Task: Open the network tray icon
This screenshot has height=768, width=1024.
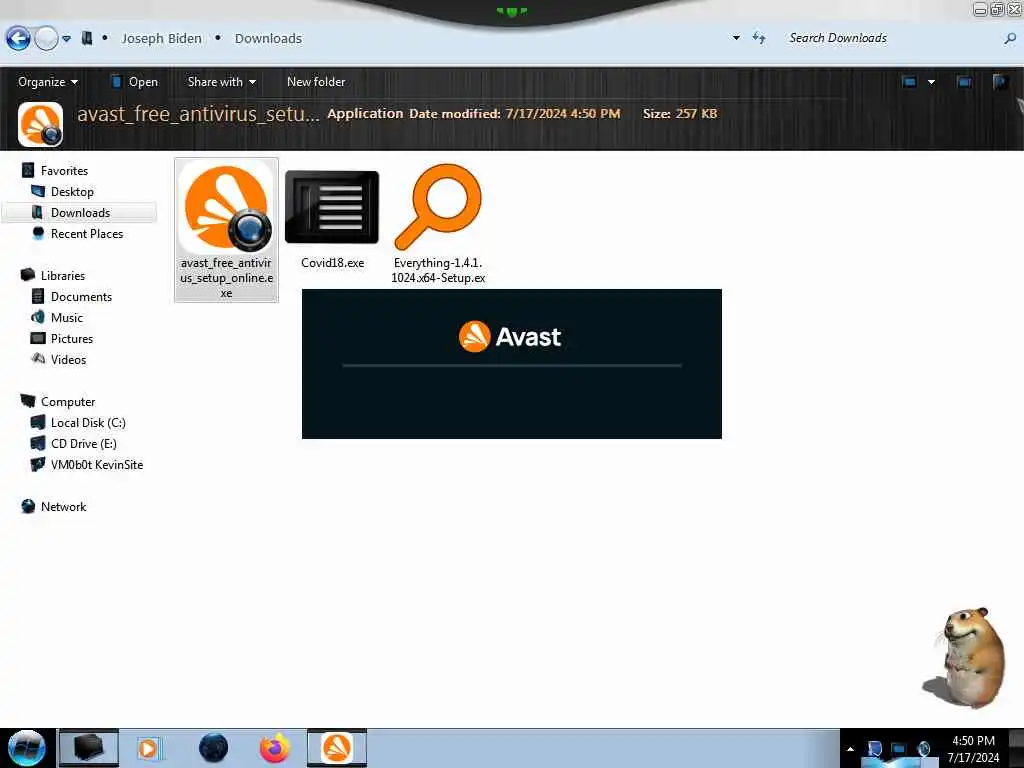Action: point(899,749)
